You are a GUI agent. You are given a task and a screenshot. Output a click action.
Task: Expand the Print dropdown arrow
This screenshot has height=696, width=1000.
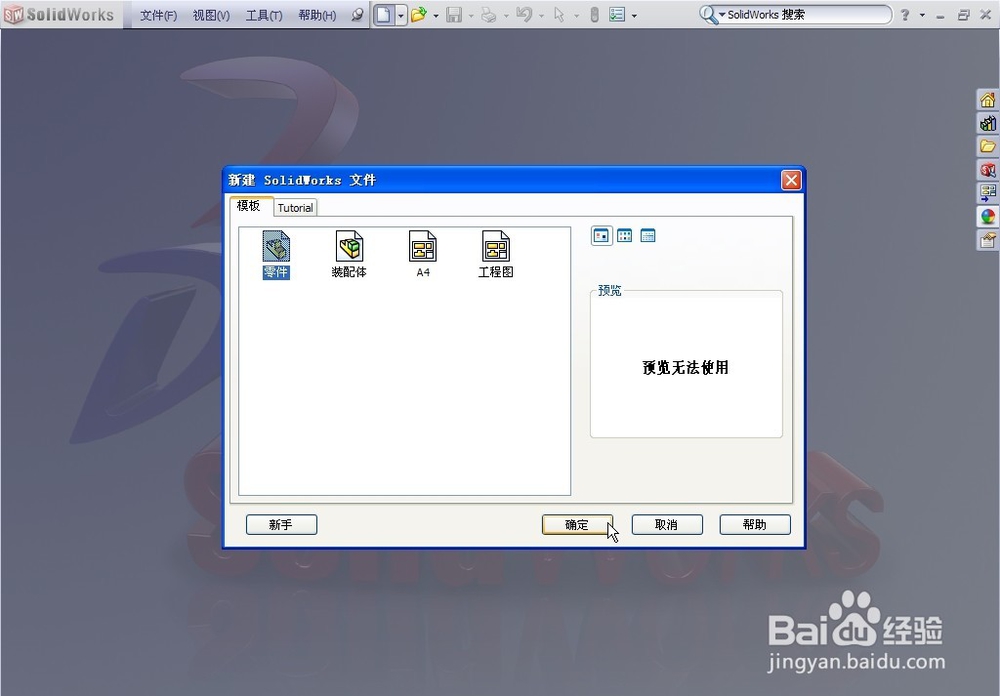click(x=506, y=15)
